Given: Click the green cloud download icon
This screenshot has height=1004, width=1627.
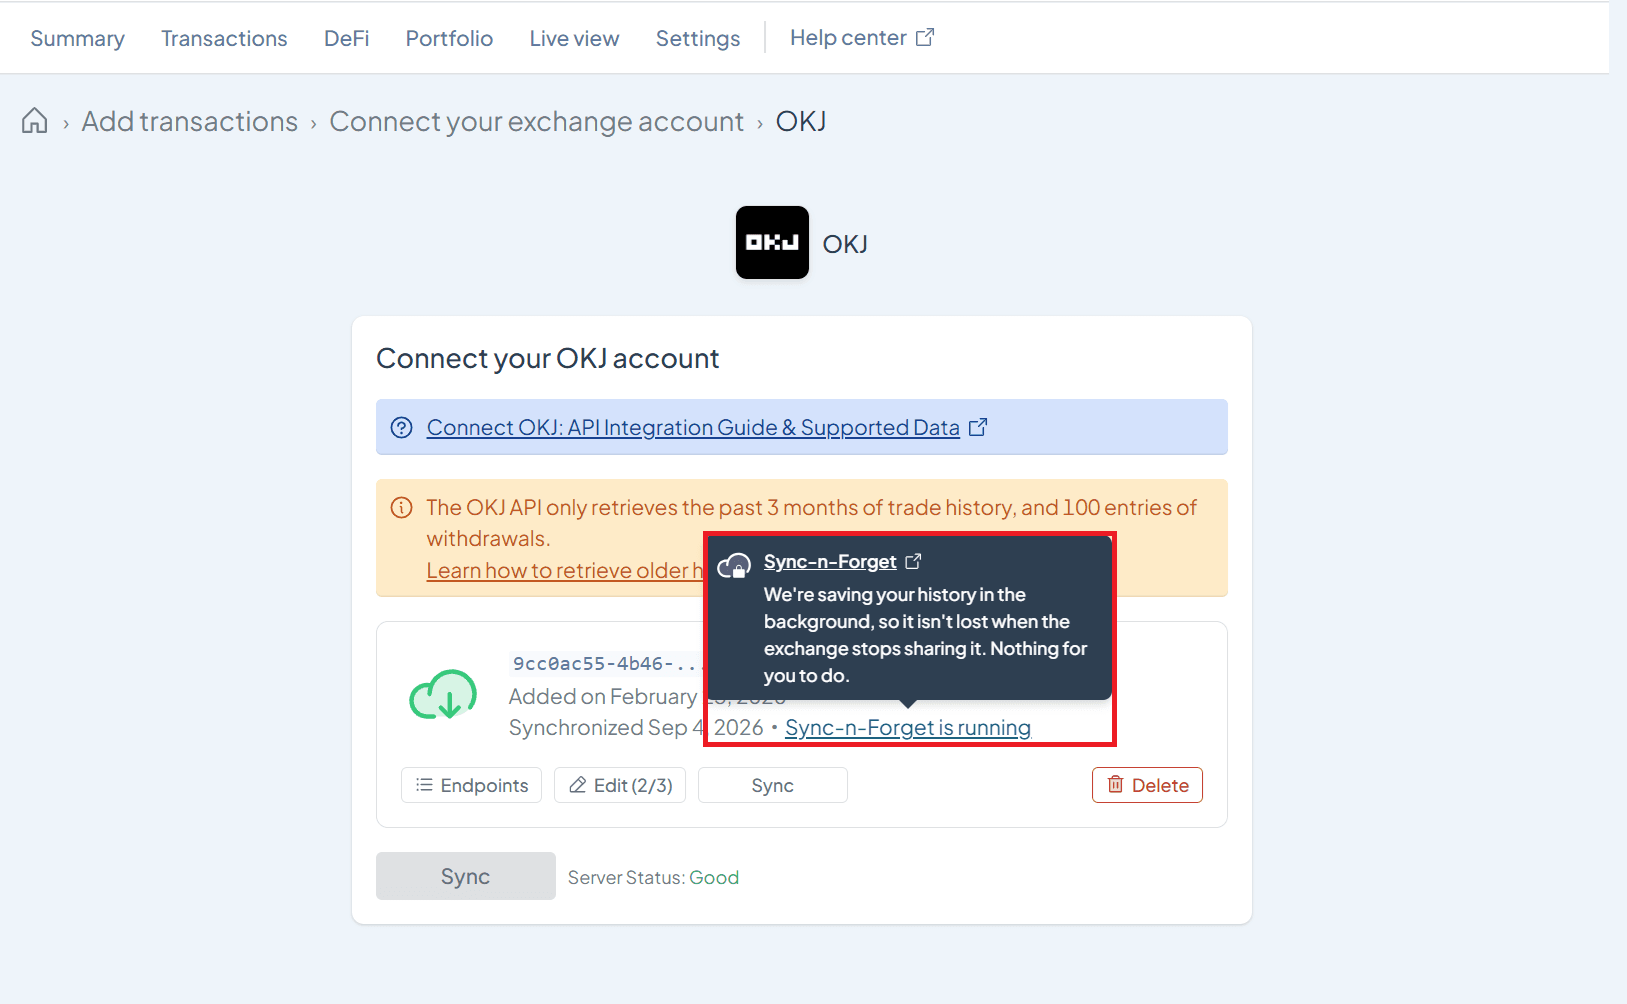Looking at the screenshot, I should [x=443, y=695].
